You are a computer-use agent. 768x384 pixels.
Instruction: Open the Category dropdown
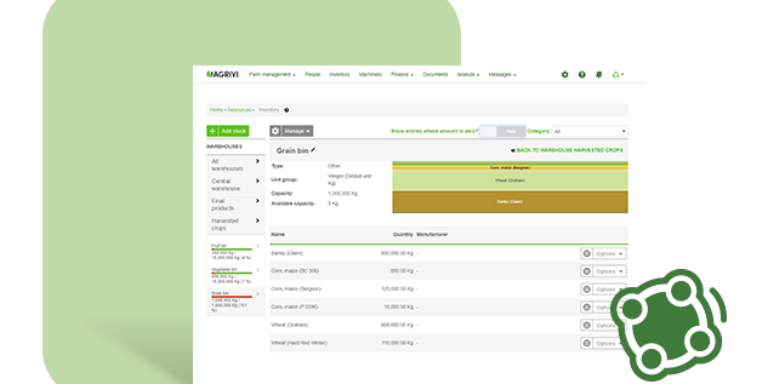pyautogui.click(x=590, y=131)
